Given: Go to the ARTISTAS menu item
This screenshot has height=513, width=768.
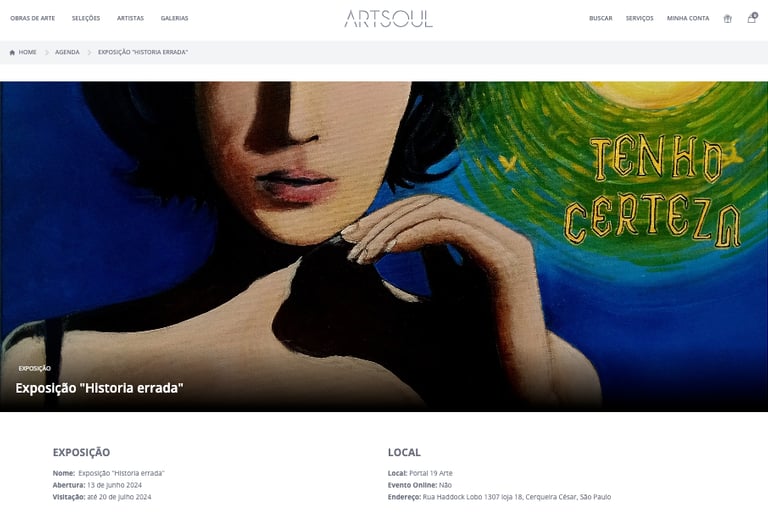Looking at the screenshot, I should pos(130,18).
